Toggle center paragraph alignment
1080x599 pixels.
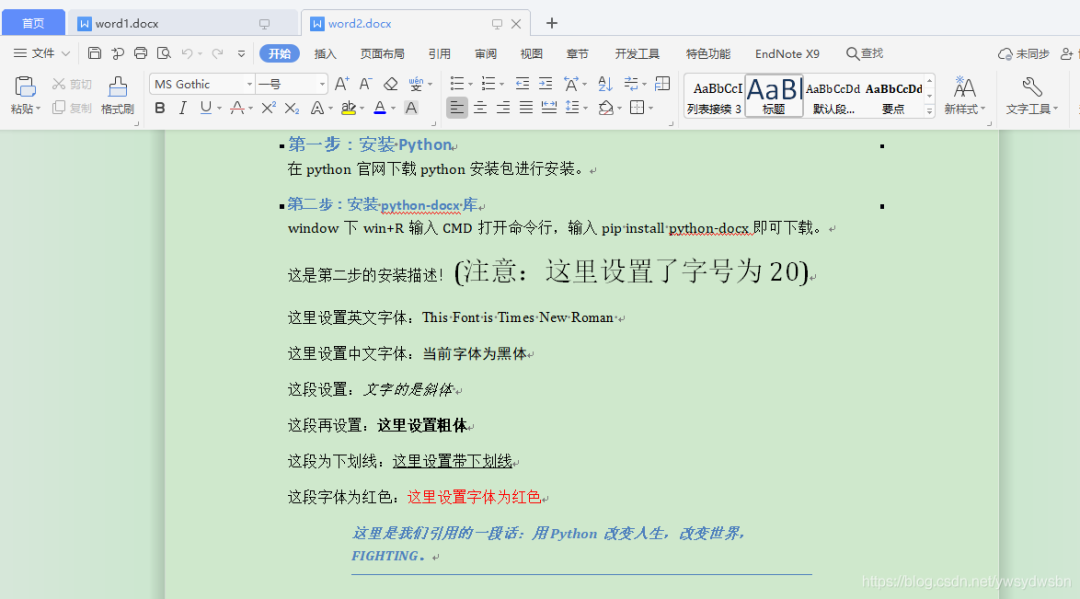point(479,107)
